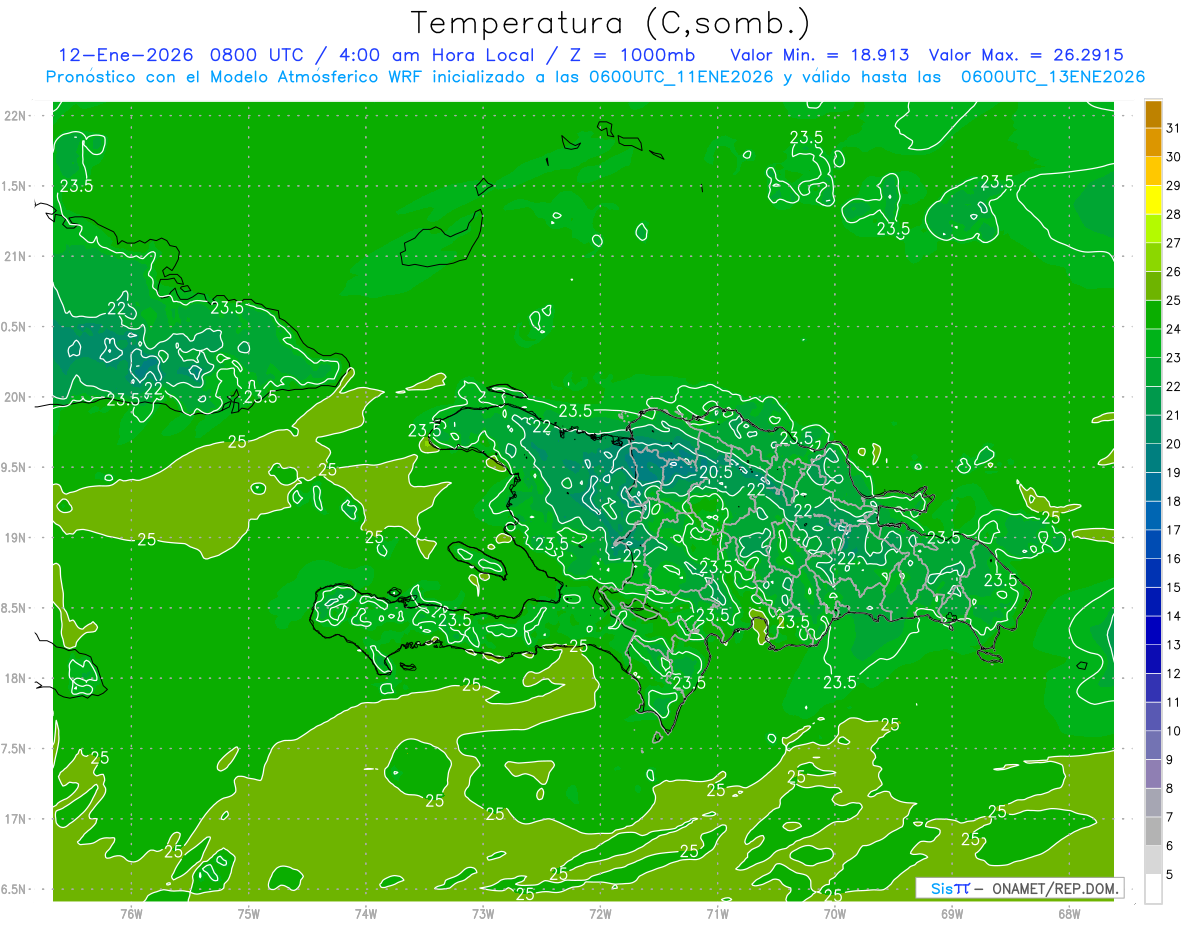Click the '74W' longitude axis label

[x=366, y=914]
